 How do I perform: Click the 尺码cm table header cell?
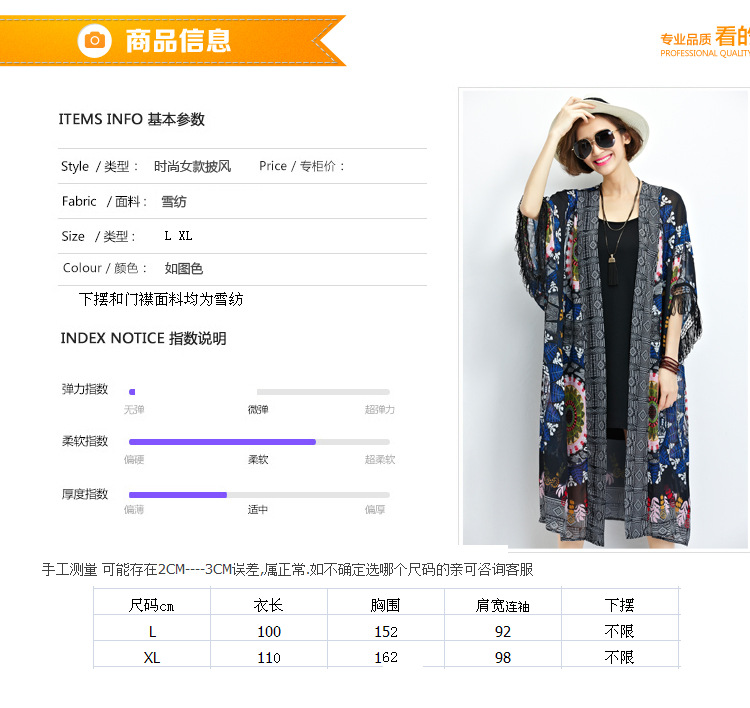tap(152, 605)
